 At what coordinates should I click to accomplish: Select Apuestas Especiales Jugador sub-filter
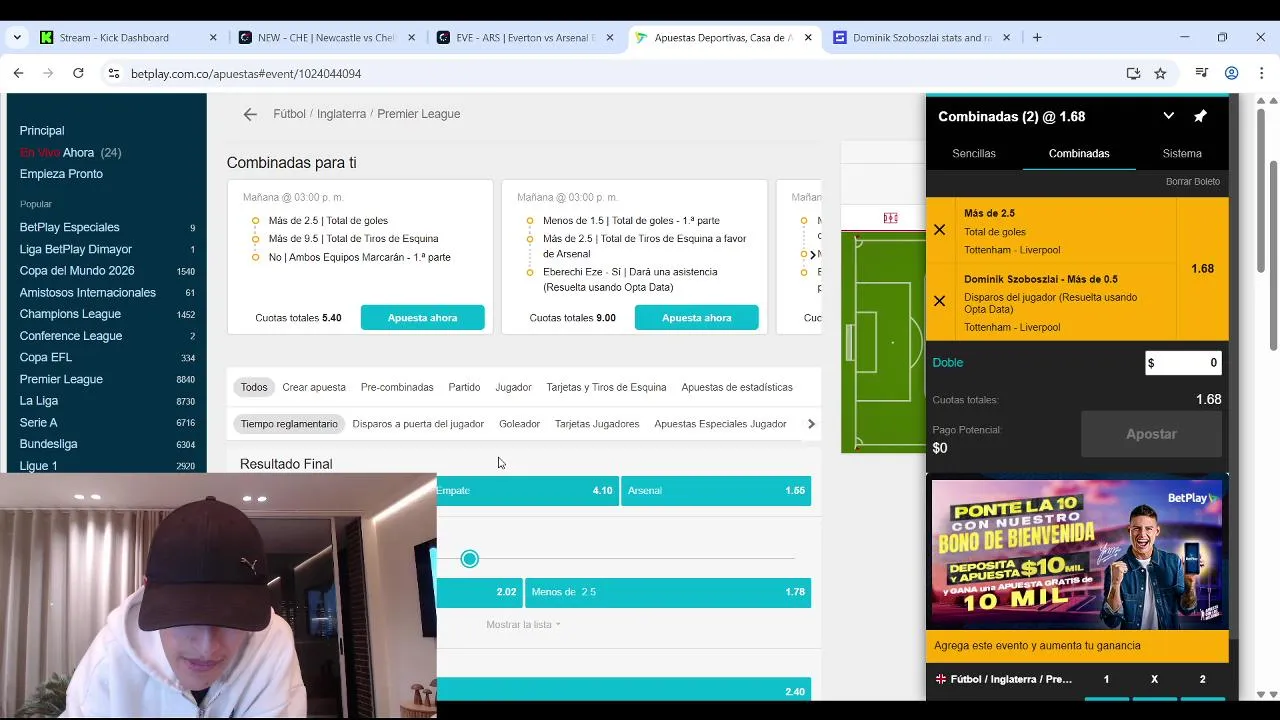[720, 424]
